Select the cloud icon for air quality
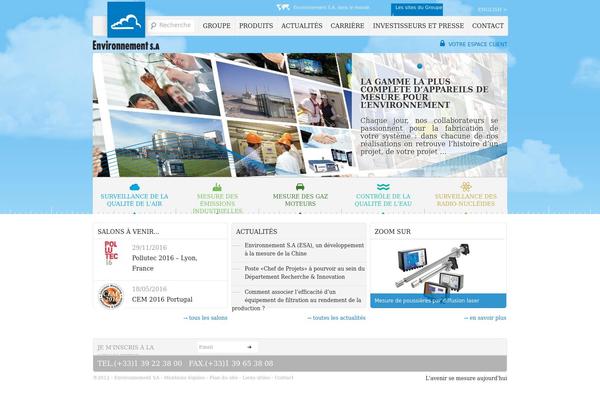Screen dimensions: 600x400 [134, 187]
